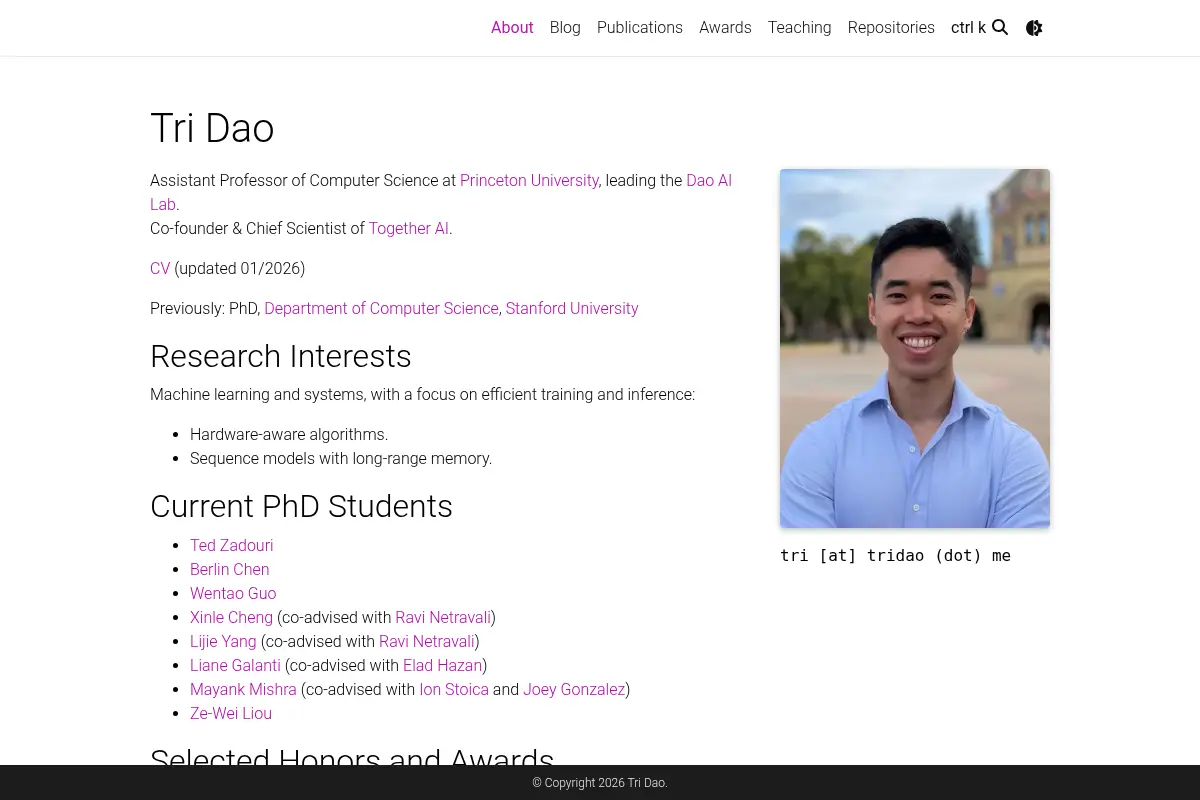Go to the Teaching page

coord(799,28)
